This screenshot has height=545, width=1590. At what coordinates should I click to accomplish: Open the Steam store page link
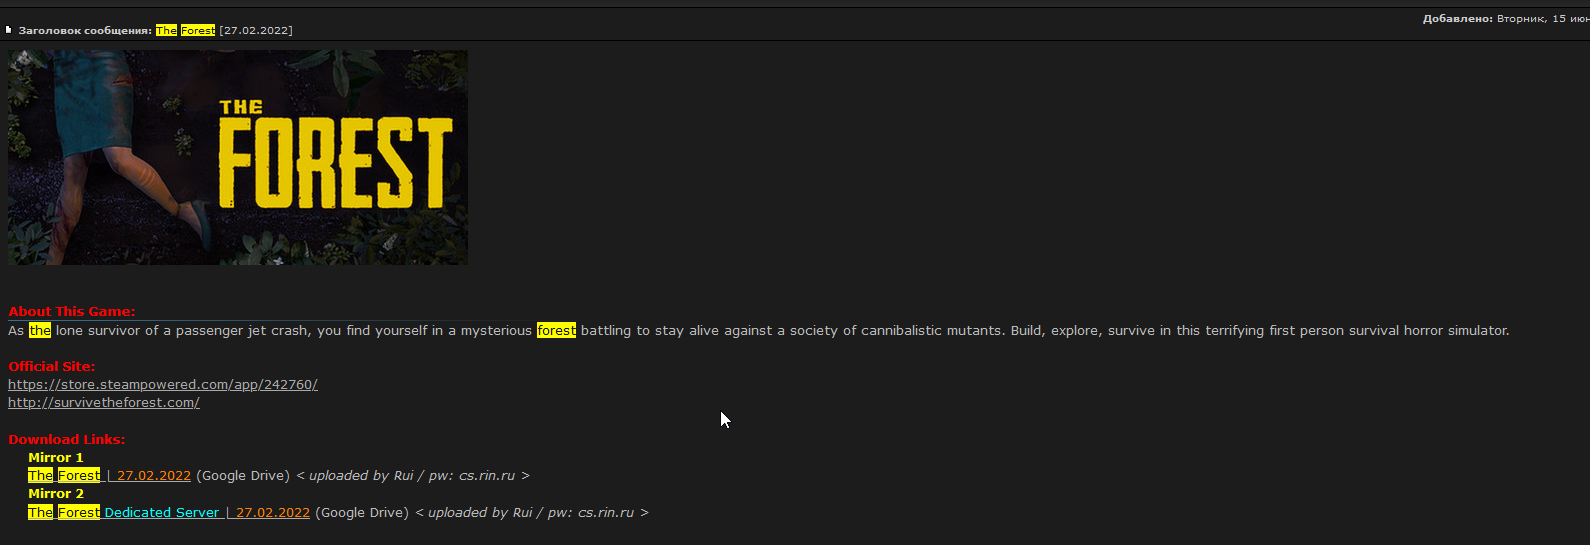163,385
